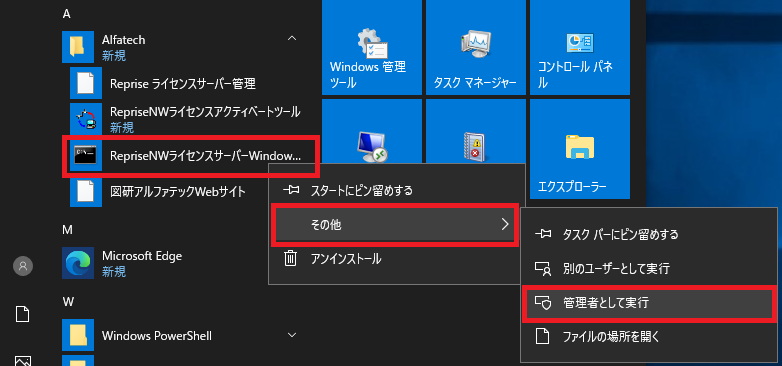Click the pin icon beside スタートにピン留めする
The width and height of the screenshot is (782, 366).
click(x=290, y=190)
